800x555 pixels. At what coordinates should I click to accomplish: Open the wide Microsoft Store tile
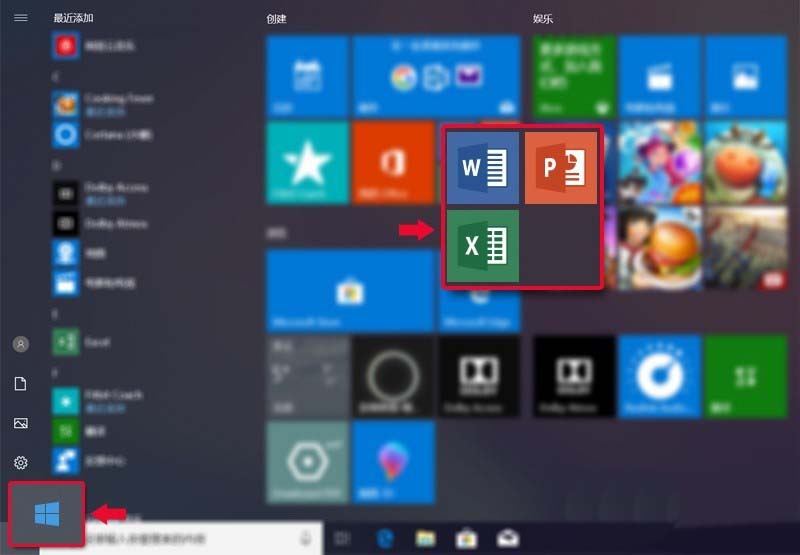pyautogui.click(x=350, y=291)
